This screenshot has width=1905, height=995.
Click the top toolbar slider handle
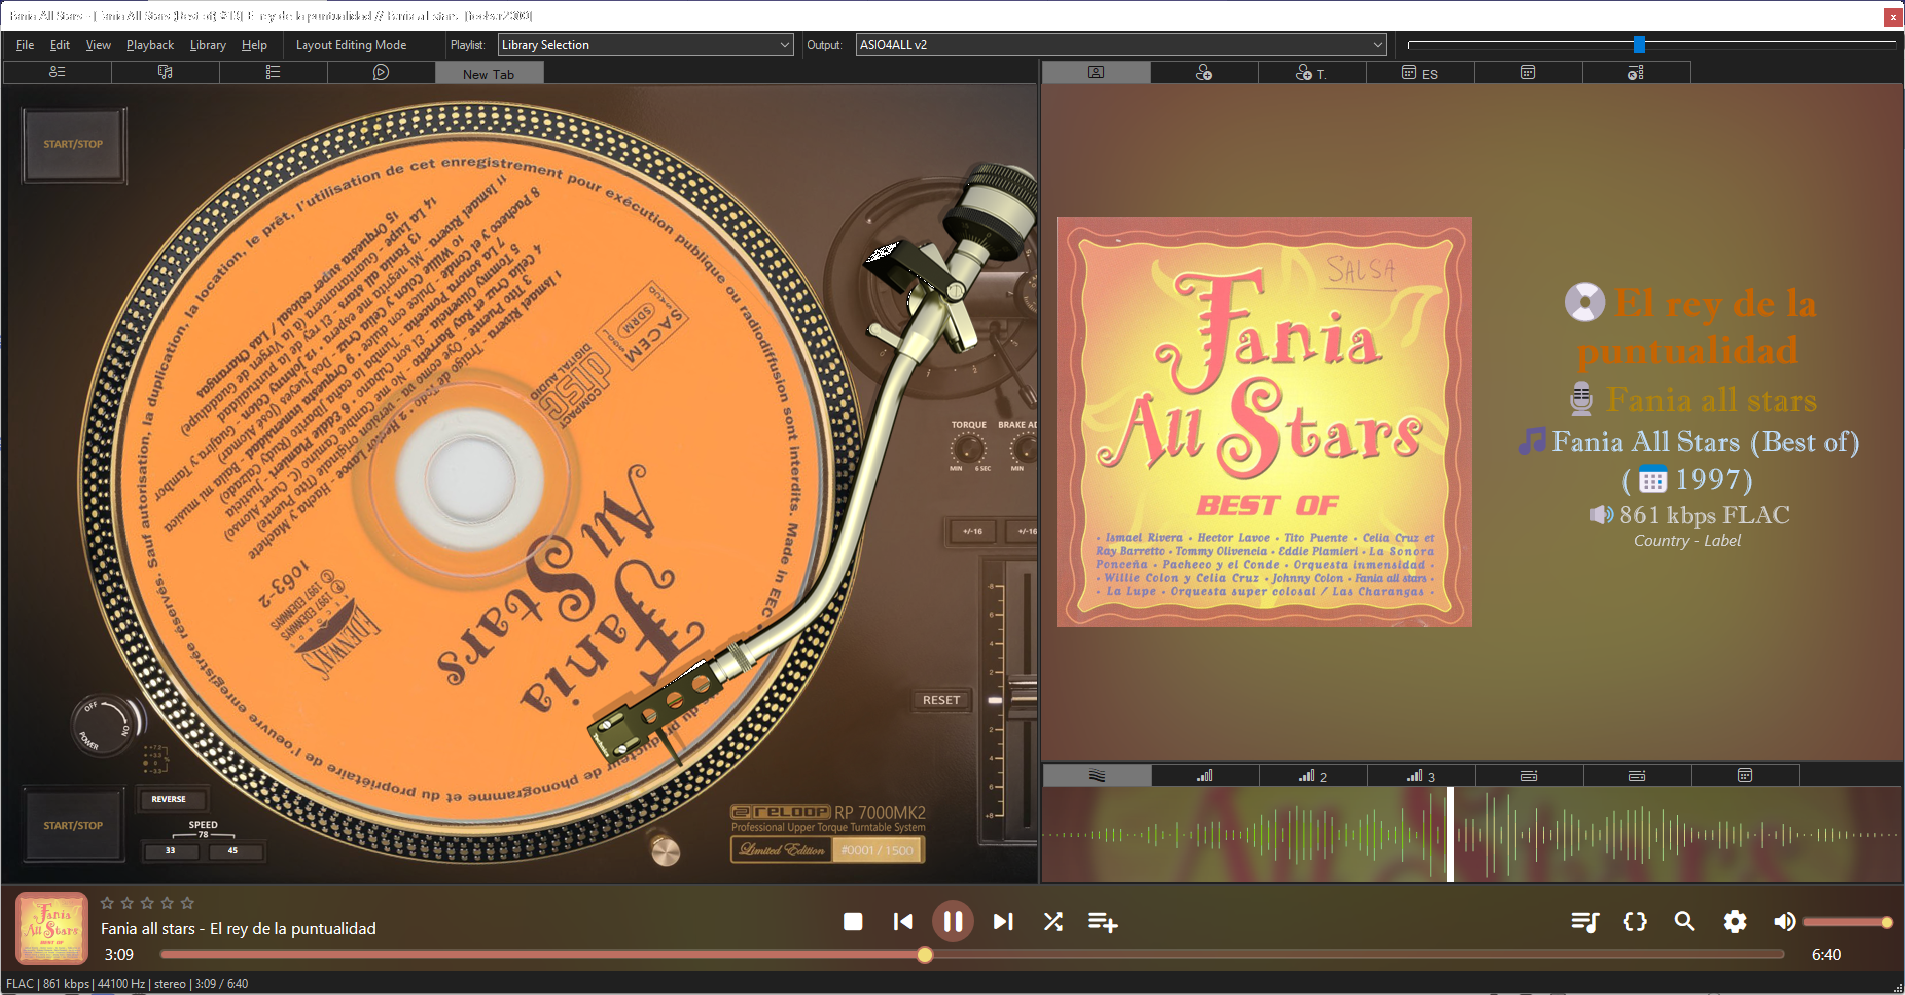pos(1639,45)
